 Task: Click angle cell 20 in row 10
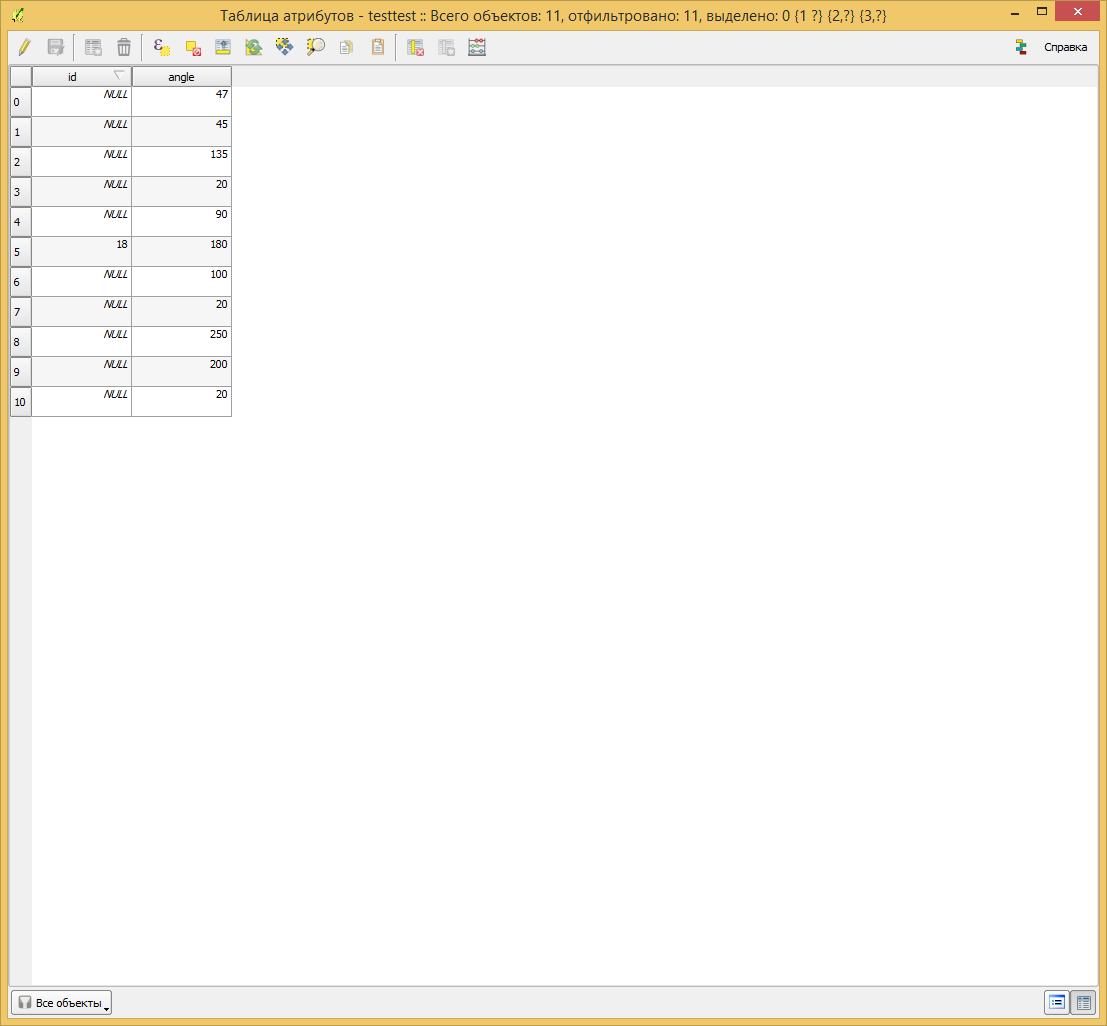(x=181, y=402)
